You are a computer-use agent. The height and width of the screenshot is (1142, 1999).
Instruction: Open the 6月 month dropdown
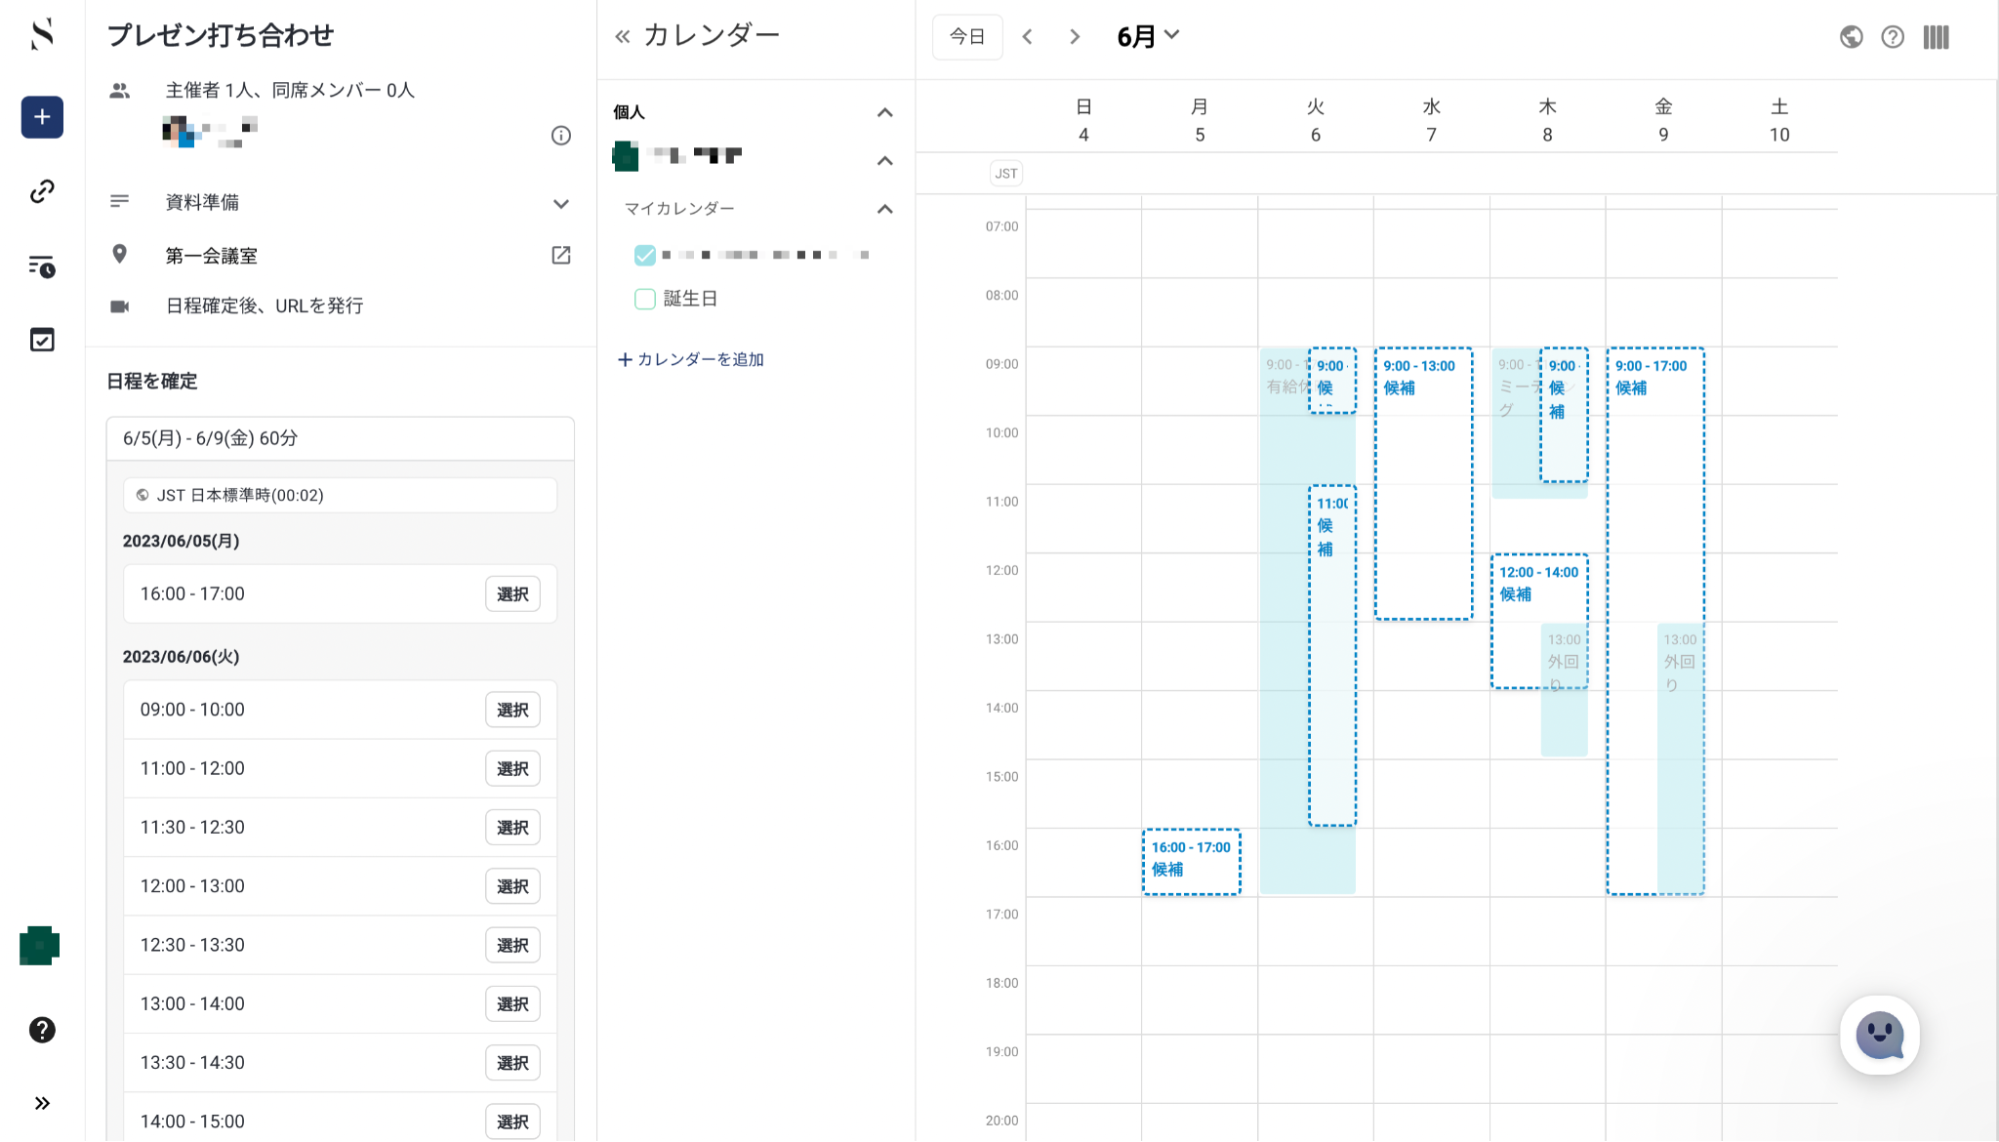coord(1148,36)
